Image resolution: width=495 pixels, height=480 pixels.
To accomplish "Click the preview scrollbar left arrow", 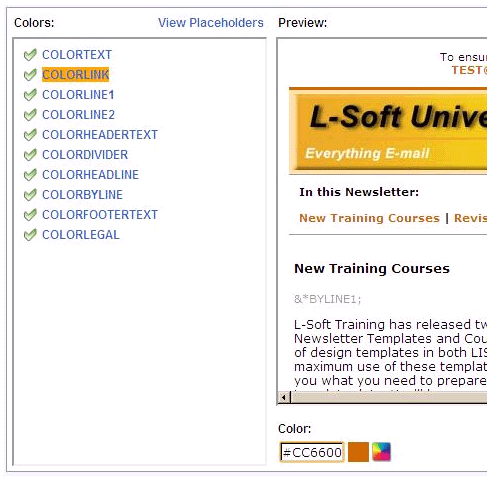I will tap(284, 397).
